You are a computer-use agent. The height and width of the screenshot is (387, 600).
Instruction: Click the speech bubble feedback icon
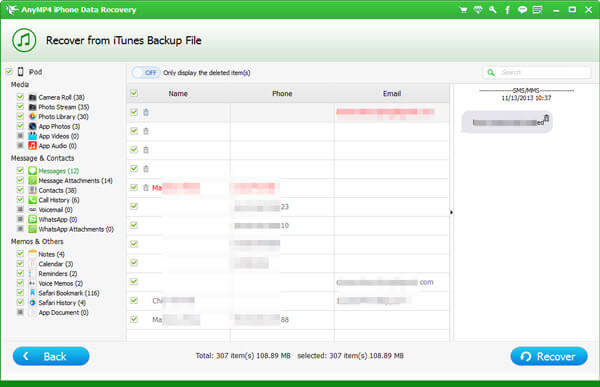522,10
